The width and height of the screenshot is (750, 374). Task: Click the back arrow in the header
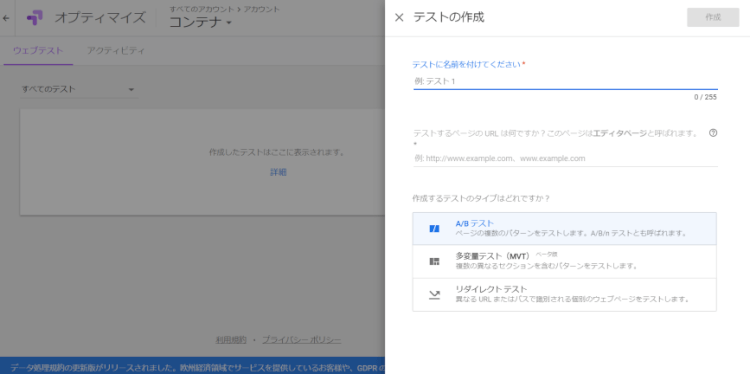6,18
